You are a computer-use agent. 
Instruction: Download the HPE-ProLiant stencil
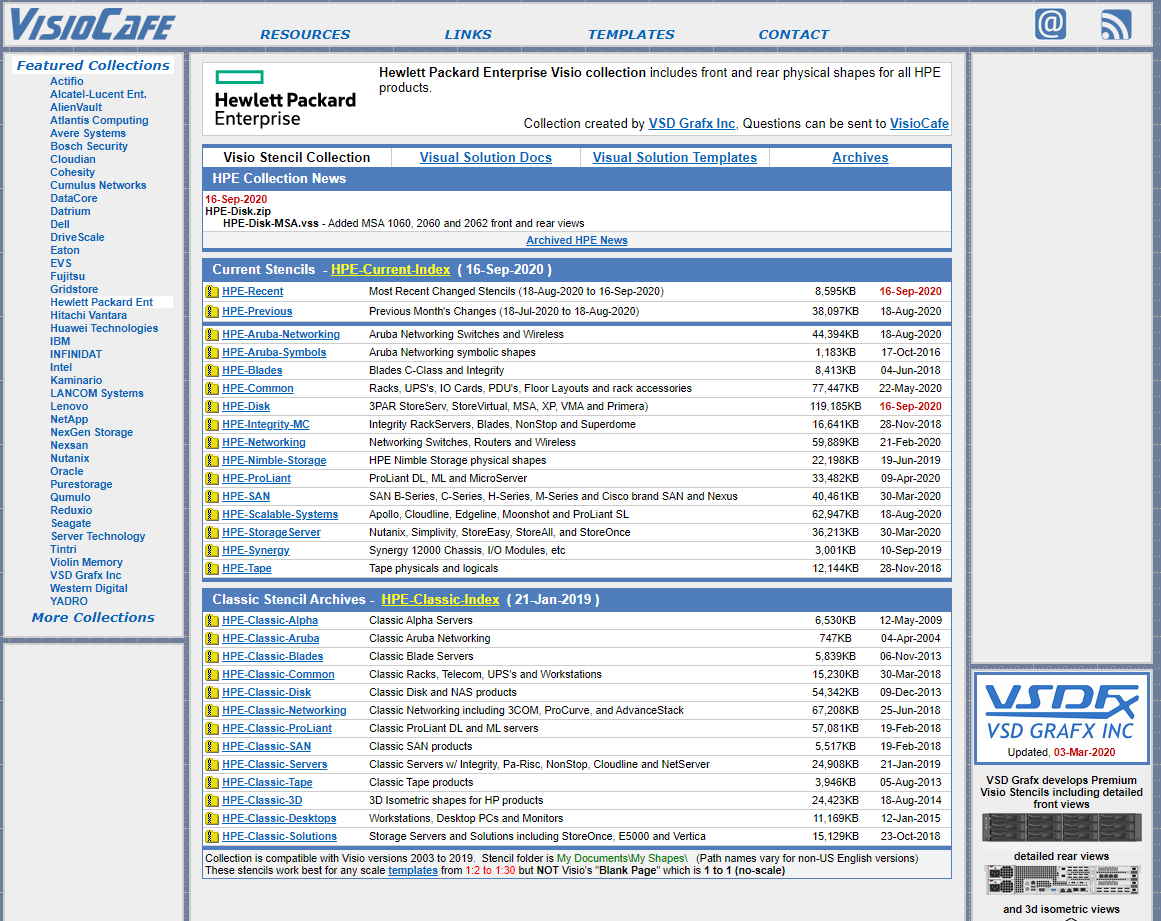[x=256, y=478]
